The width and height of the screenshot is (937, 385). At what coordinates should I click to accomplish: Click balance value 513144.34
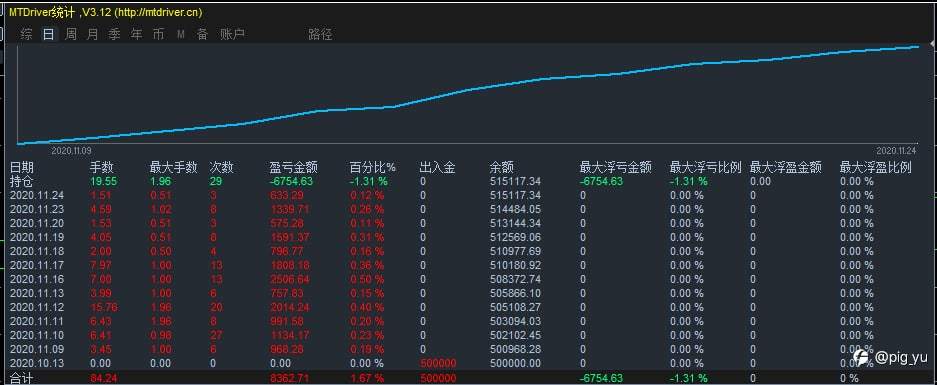coord(515,223)
